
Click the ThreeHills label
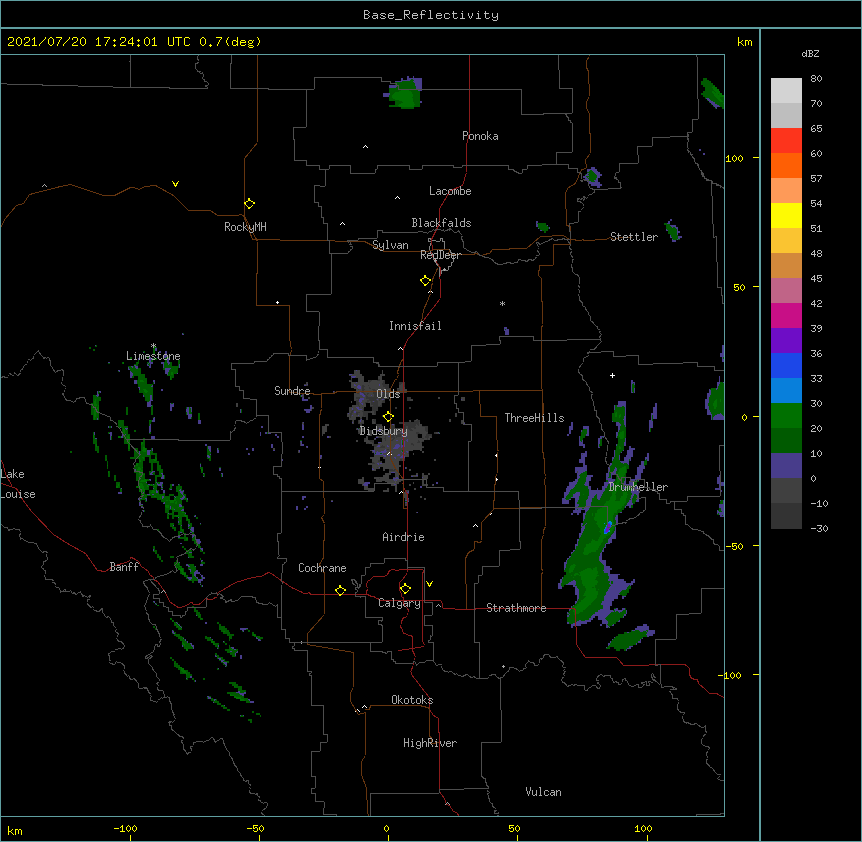pos(534,418)
